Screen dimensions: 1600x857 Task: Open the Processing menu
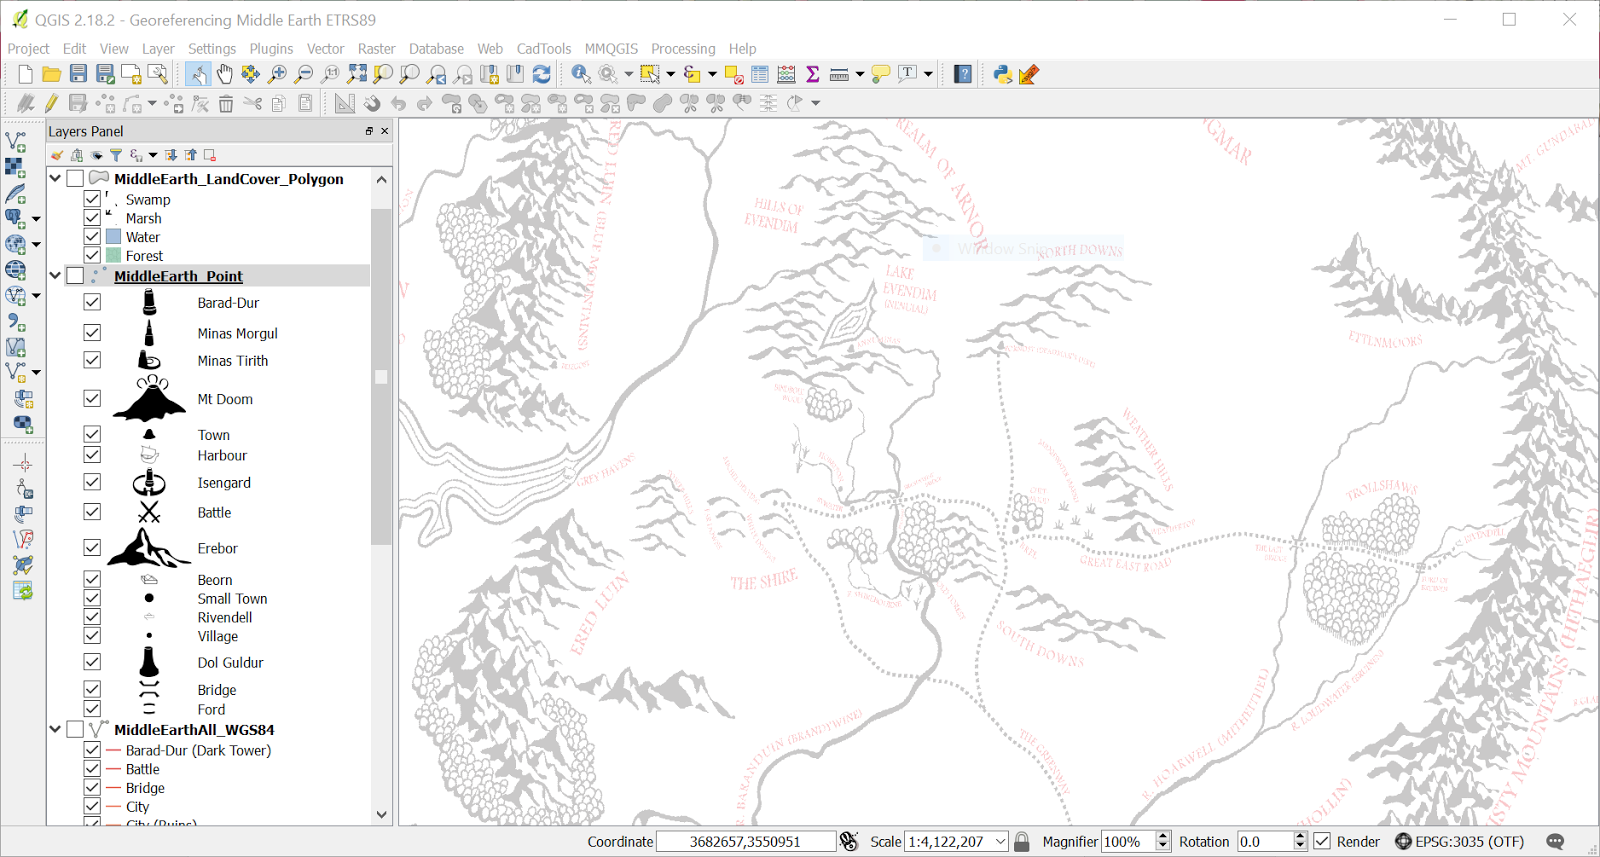coord(683,48)
